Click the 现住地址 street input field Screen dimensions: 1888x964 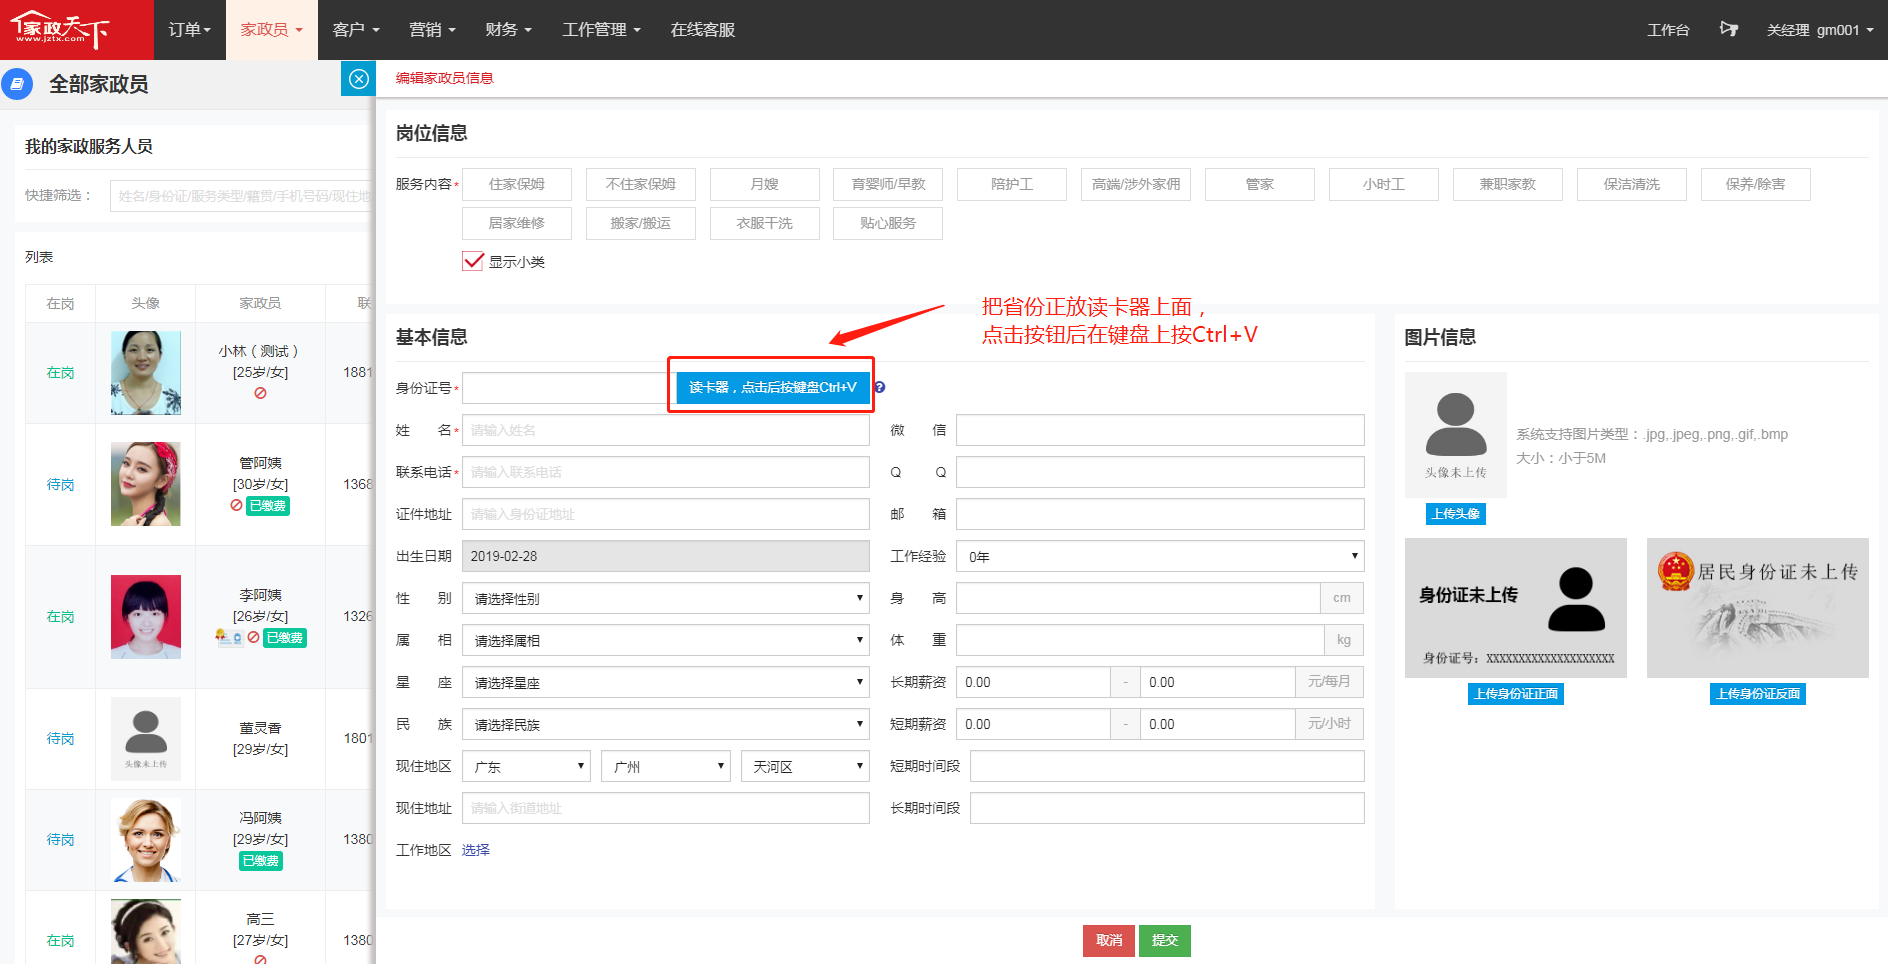[x=666, y=808]
